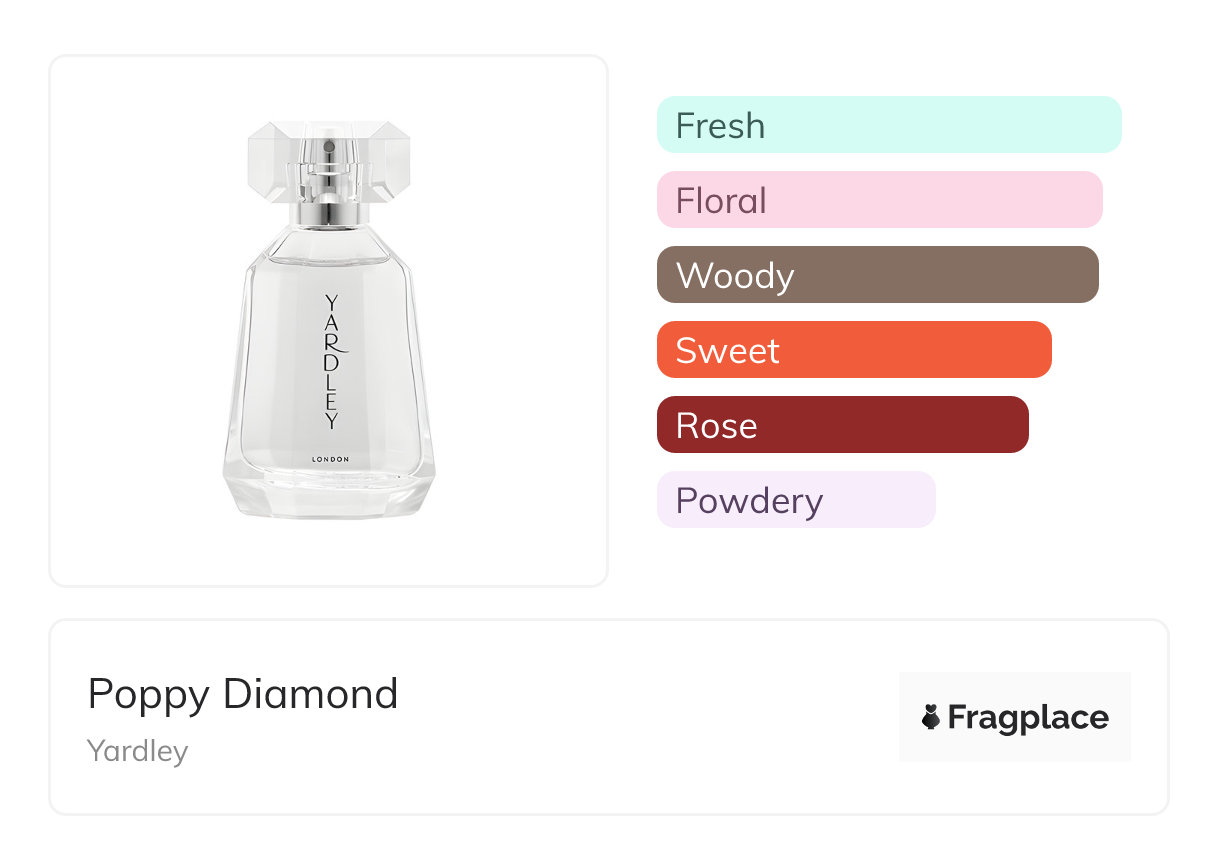Viewport: 1218px width, 864px height.
Task: Click the vertical YARDLEY lettering on the bottle
Action: click(x=333, y=362)
